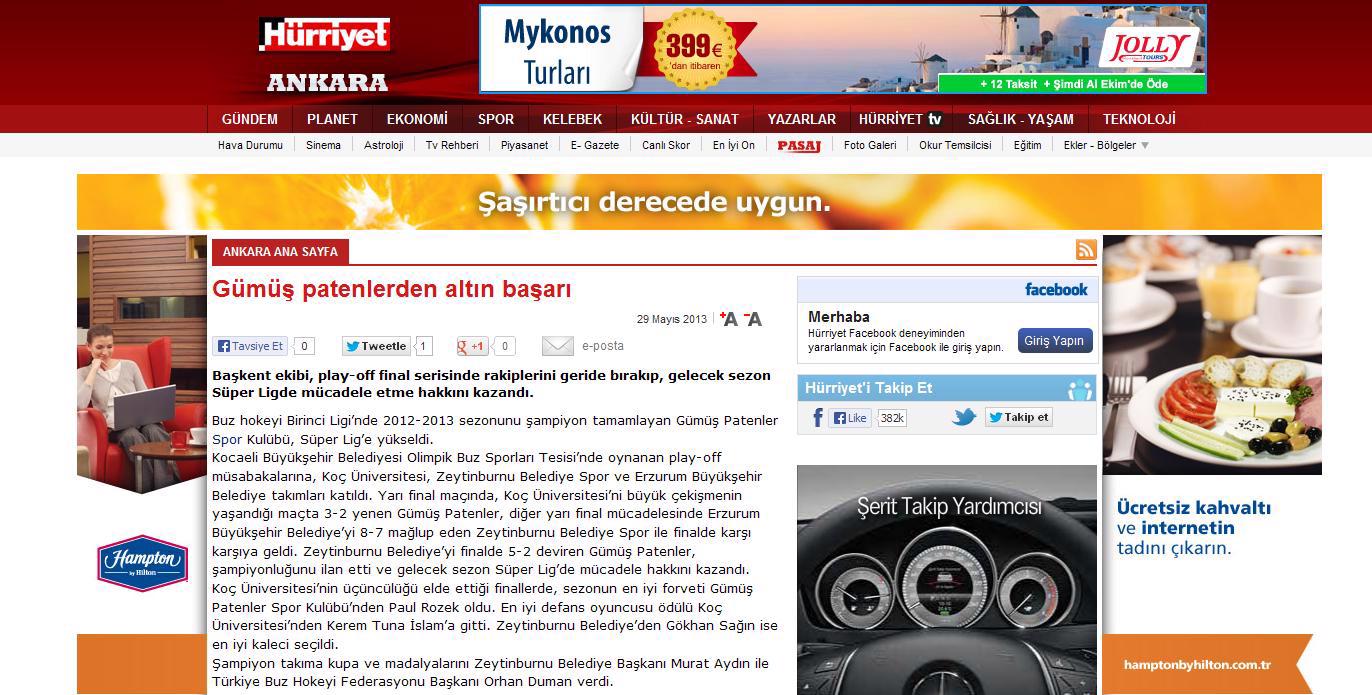Click the Jolly Tours logo in banner

click(x=1148, y=47)
